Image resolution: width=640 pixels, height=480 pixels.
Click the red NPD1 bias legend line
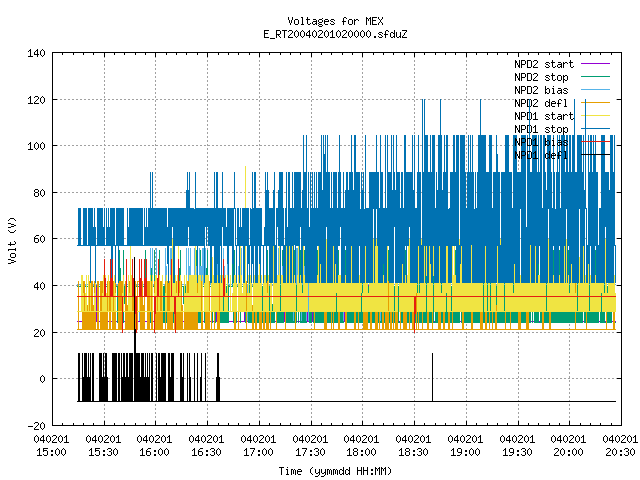[596, 142]
